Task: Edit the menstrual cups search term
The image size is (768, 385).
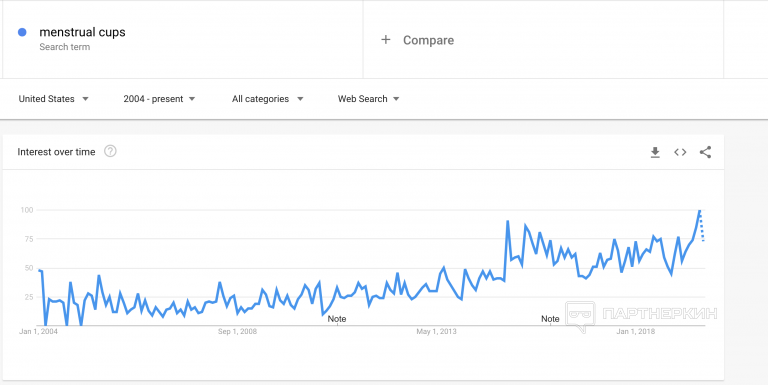Action: coord(82,32)
